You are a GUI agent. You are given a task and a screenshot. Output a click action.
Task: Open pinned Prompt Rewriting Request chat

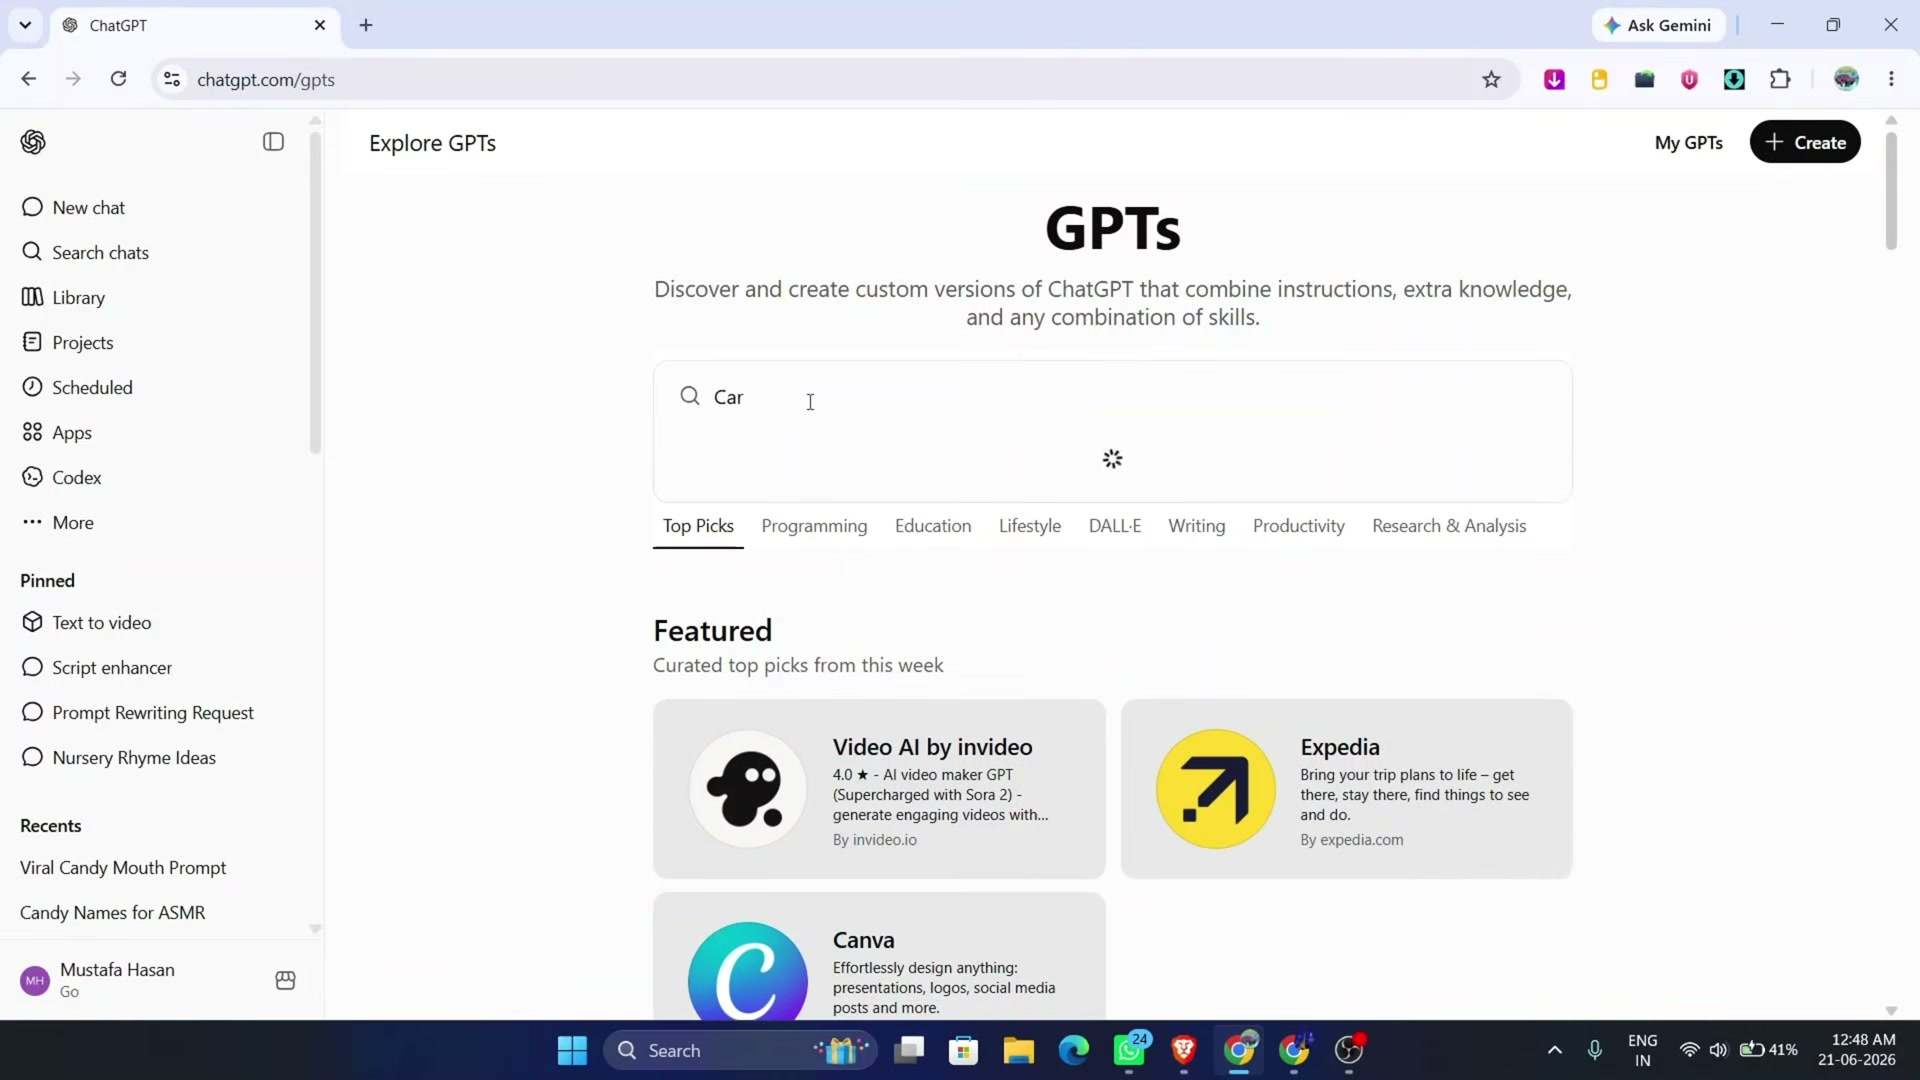point(160,712)
